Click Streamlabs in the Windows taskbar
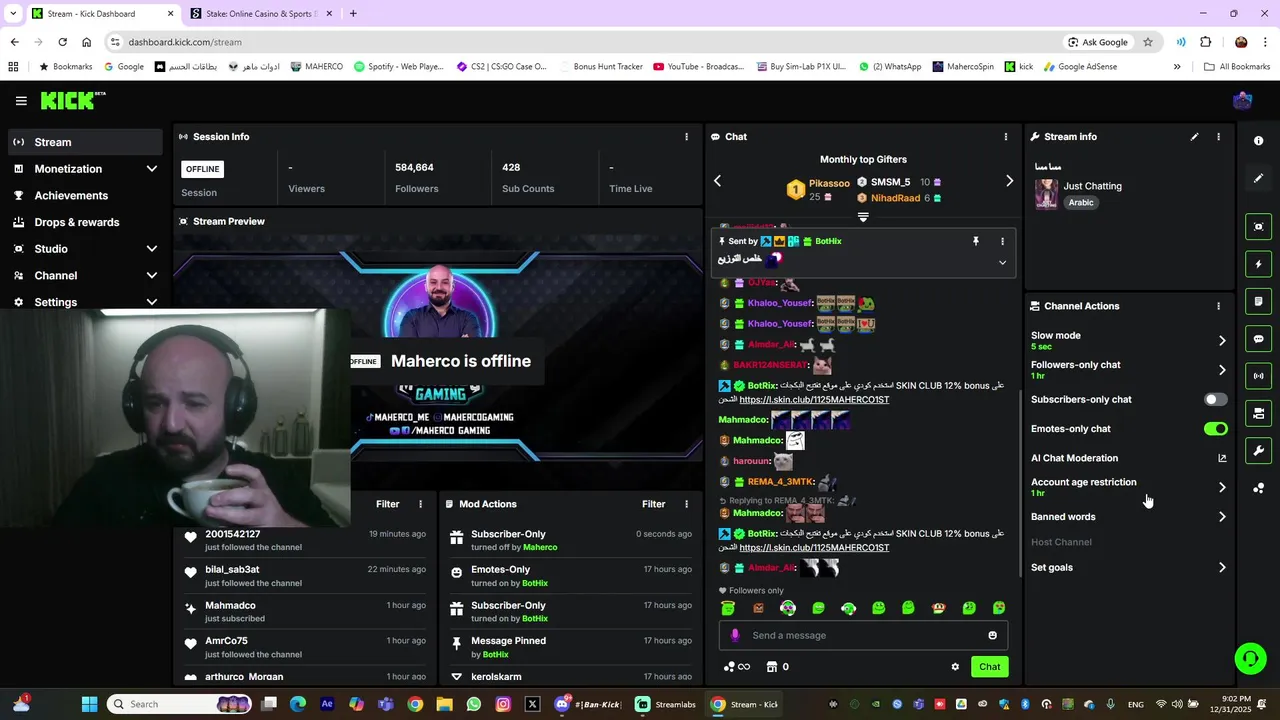 click(x=665, y=704)
